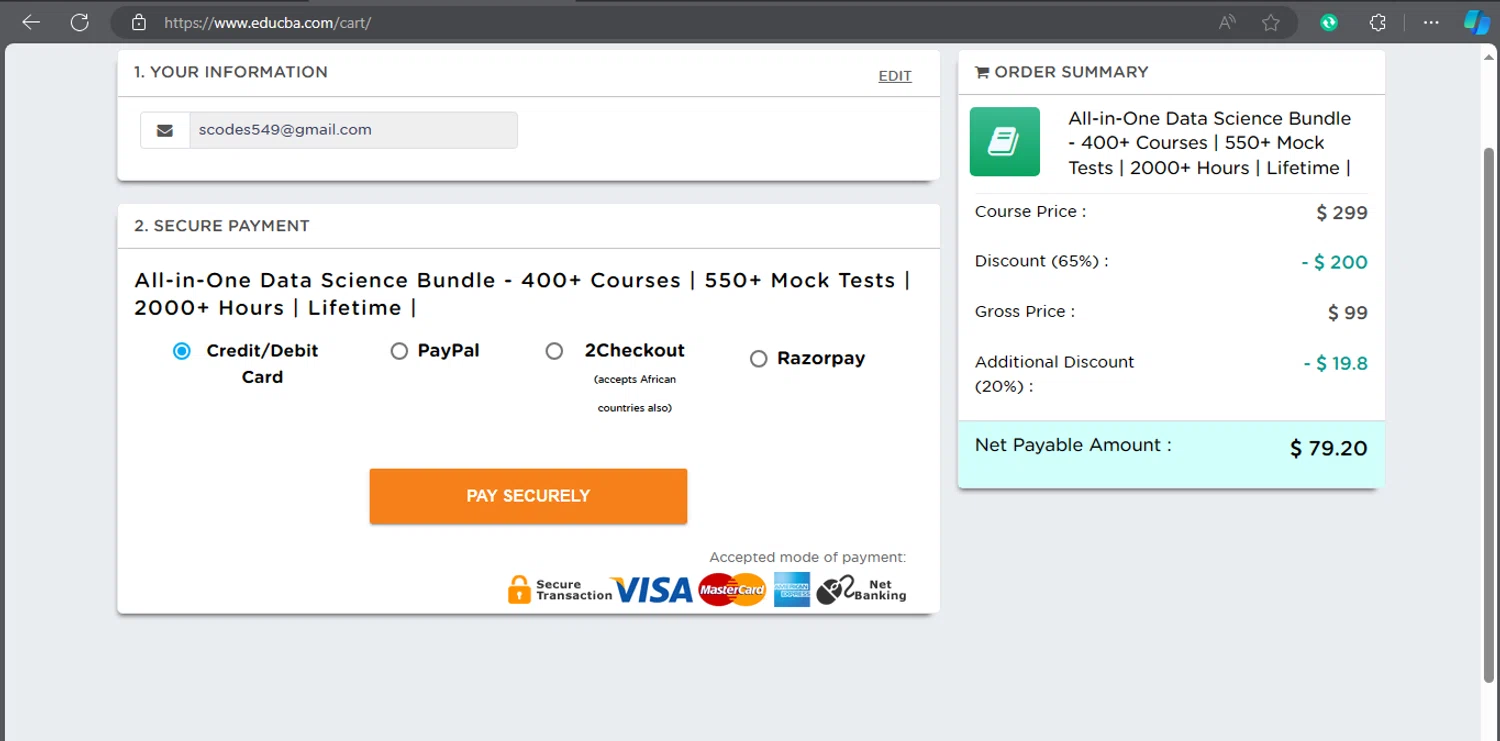Image resolution: width=1500 pixels, height=741 pixels.
Task: Click the browser address bar URL
Action: tap(268, 22)
